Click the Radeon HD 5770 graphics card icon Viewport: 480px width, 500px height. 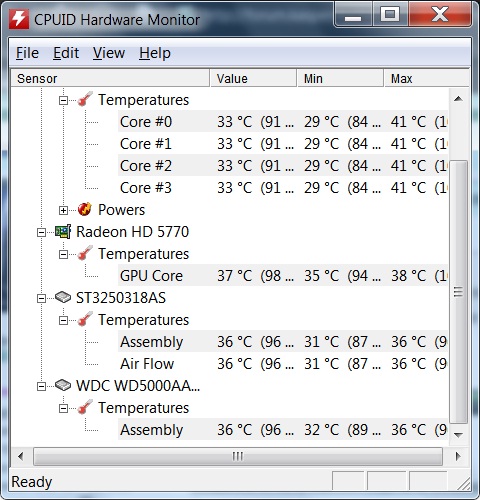pos(63,232)
